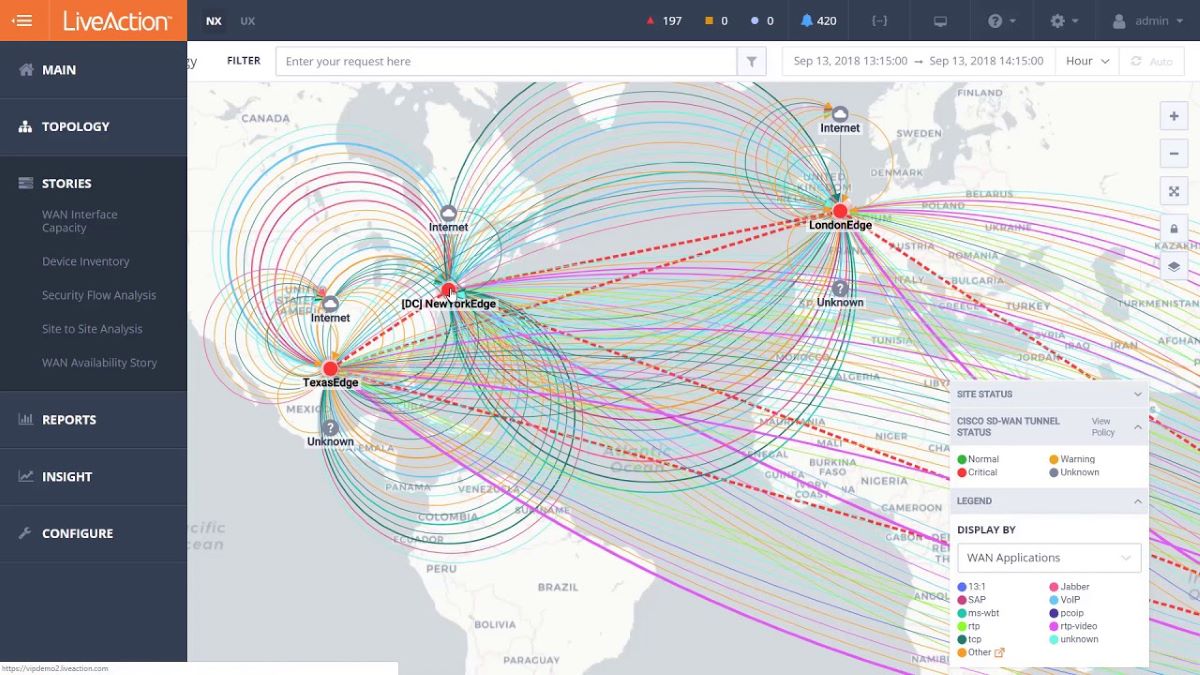Toggle Auto refresh next to the Hour selector
The width and height of the screenshot is (1200, 675).
tap(1150, 60)
